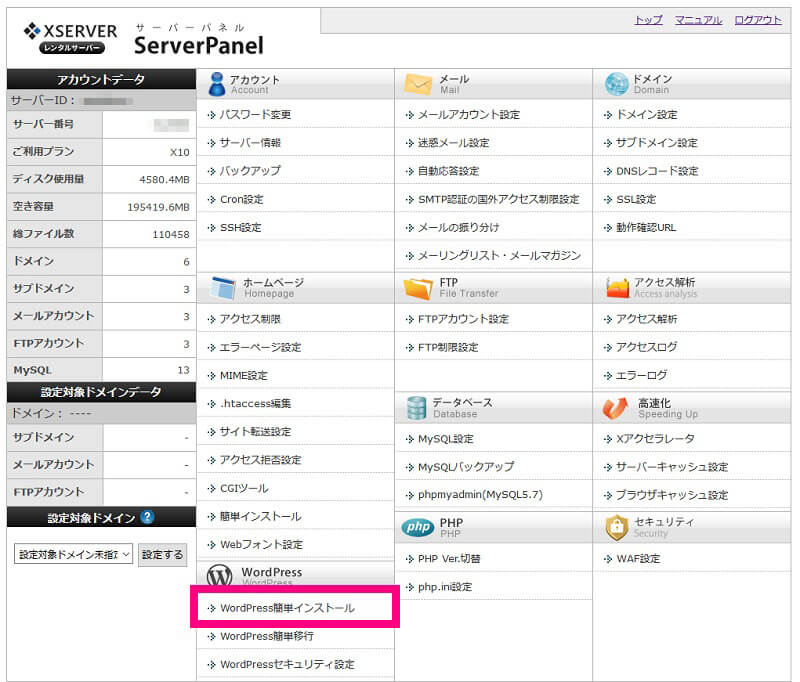Screen dimensions: 800x682
Task: Open SSH設定
Action: click(241, 228)
